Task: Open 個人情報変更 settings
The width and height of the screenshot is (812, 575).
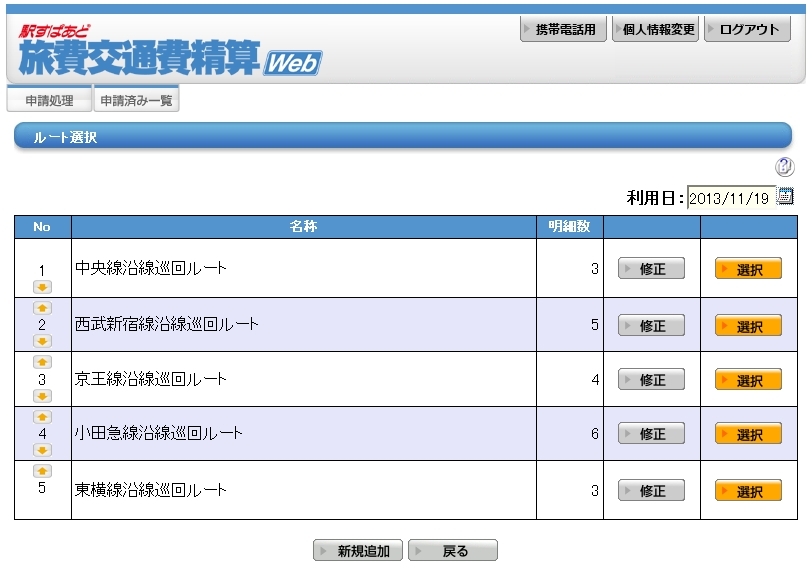Action: click(x=655, y=29)
